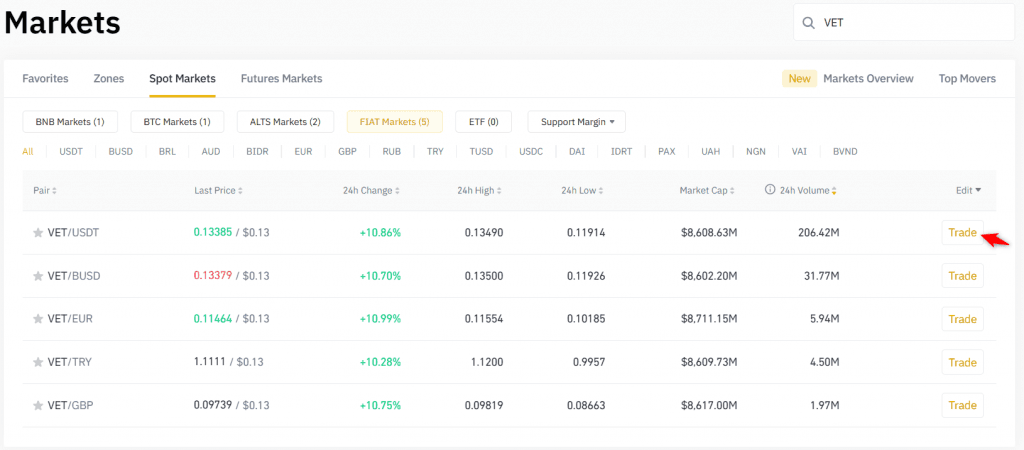Filter by TUSD quote currency
This screenshot has height=450, width=1024.
click(x=482, y=152)
